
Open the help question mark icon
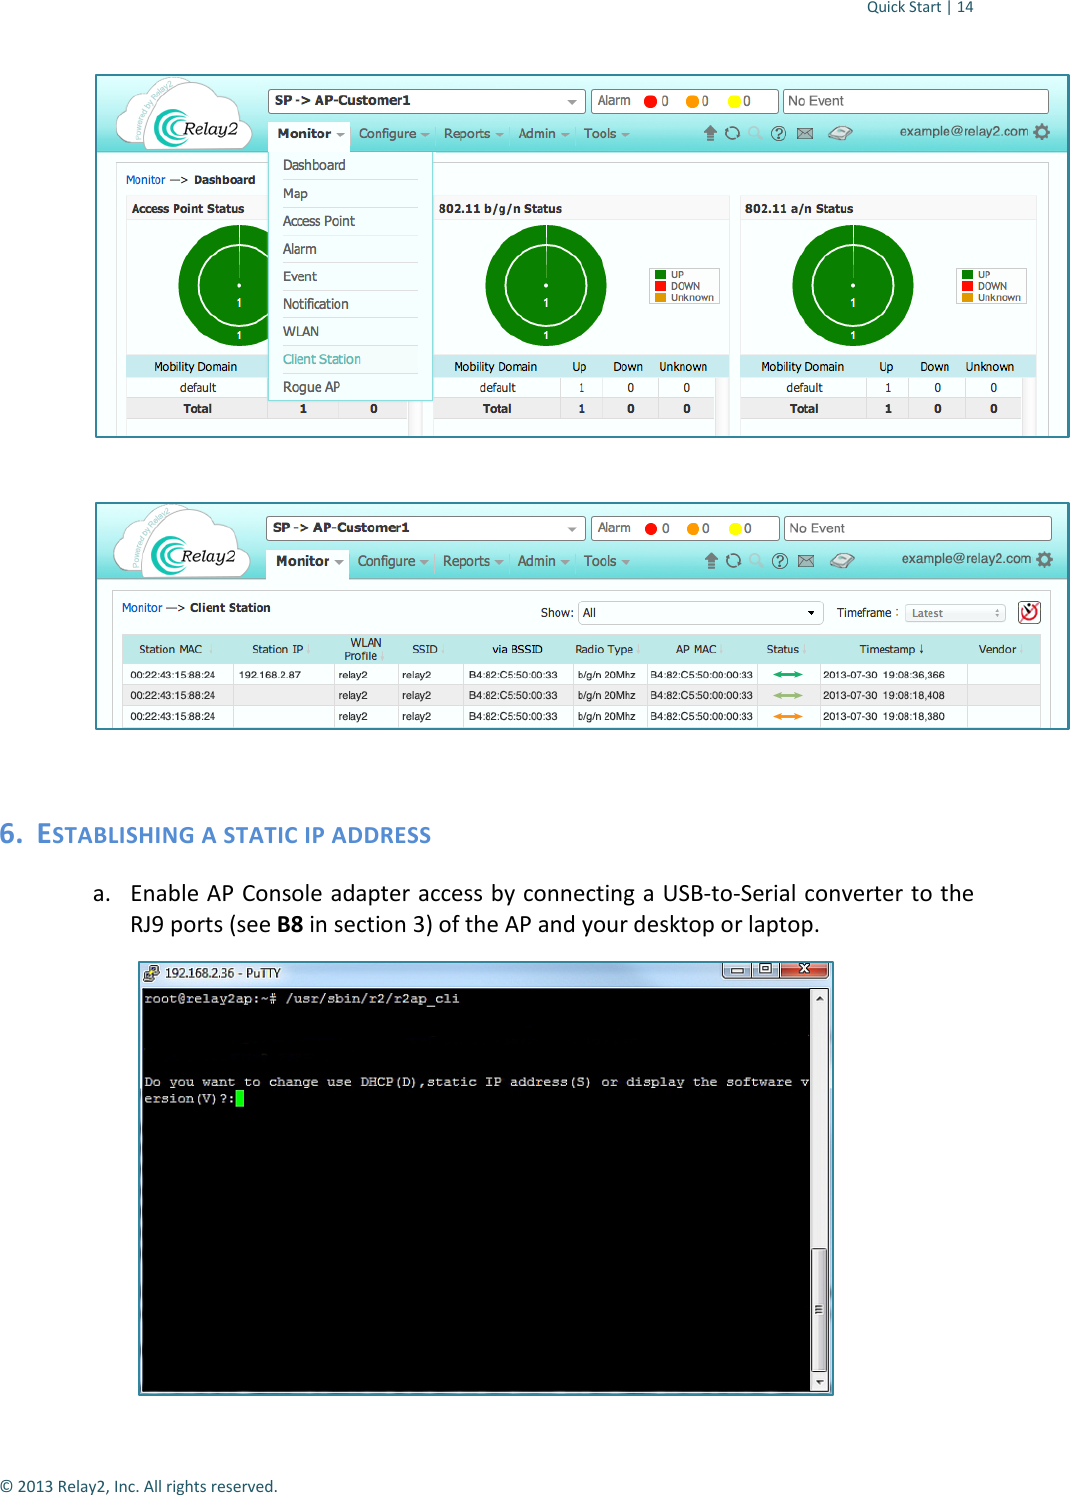[779, 132]
